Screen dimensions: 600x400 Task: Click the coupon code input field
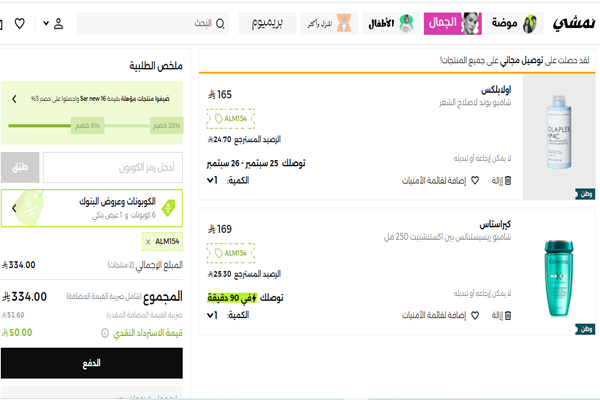point(112,167)
